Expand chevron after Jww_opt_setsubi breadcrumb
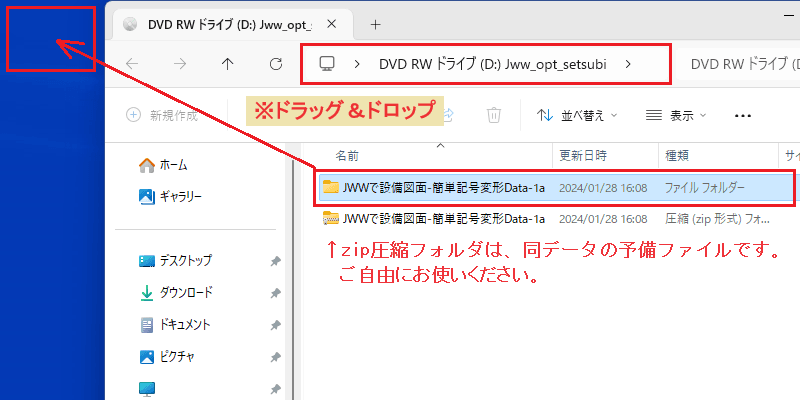Image resolution: width=800 pixels, height=400 pixels. click(628, 64)
